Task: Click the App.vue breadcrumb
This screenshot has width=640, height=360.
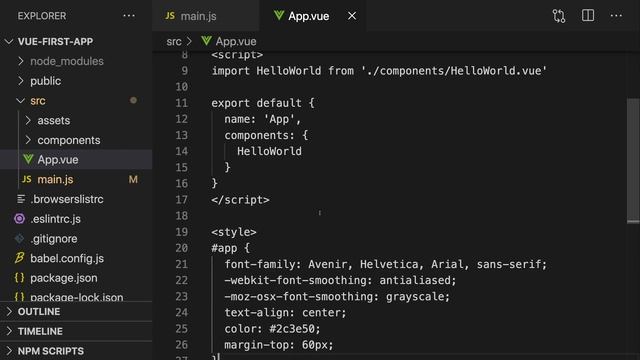Action: pyautogui.click(x=236, y=42)
